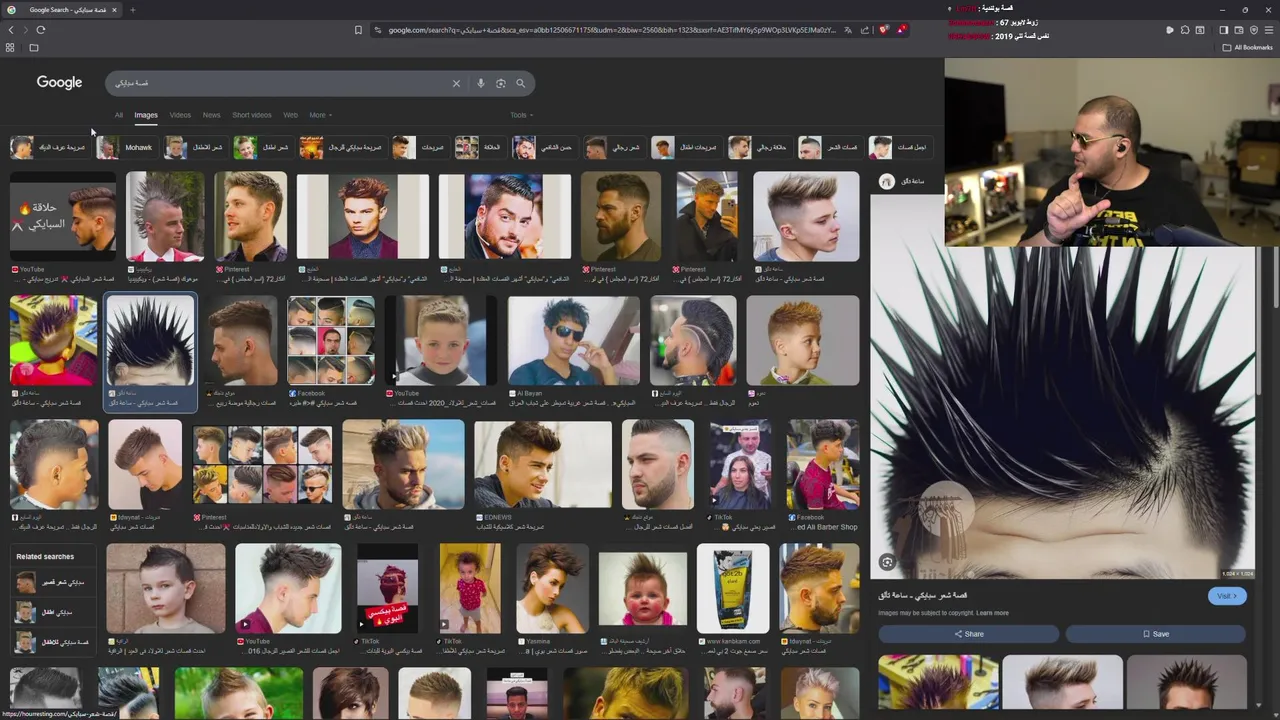This screenshot has height=720, width=1280.
Task: Open the hair gel tube product thumbnail
Action: tap(733, 588)
